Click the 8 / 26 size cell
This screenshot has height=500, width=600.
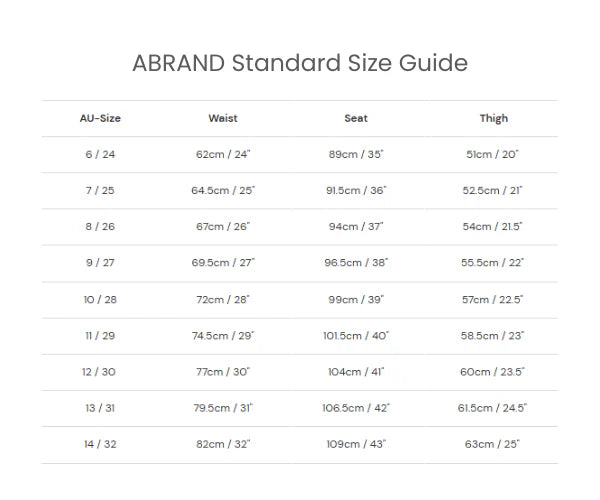pos(100,226)
